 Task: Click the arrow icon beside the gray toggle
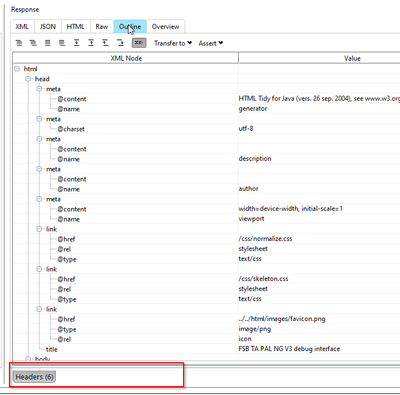tap(120, 43)
